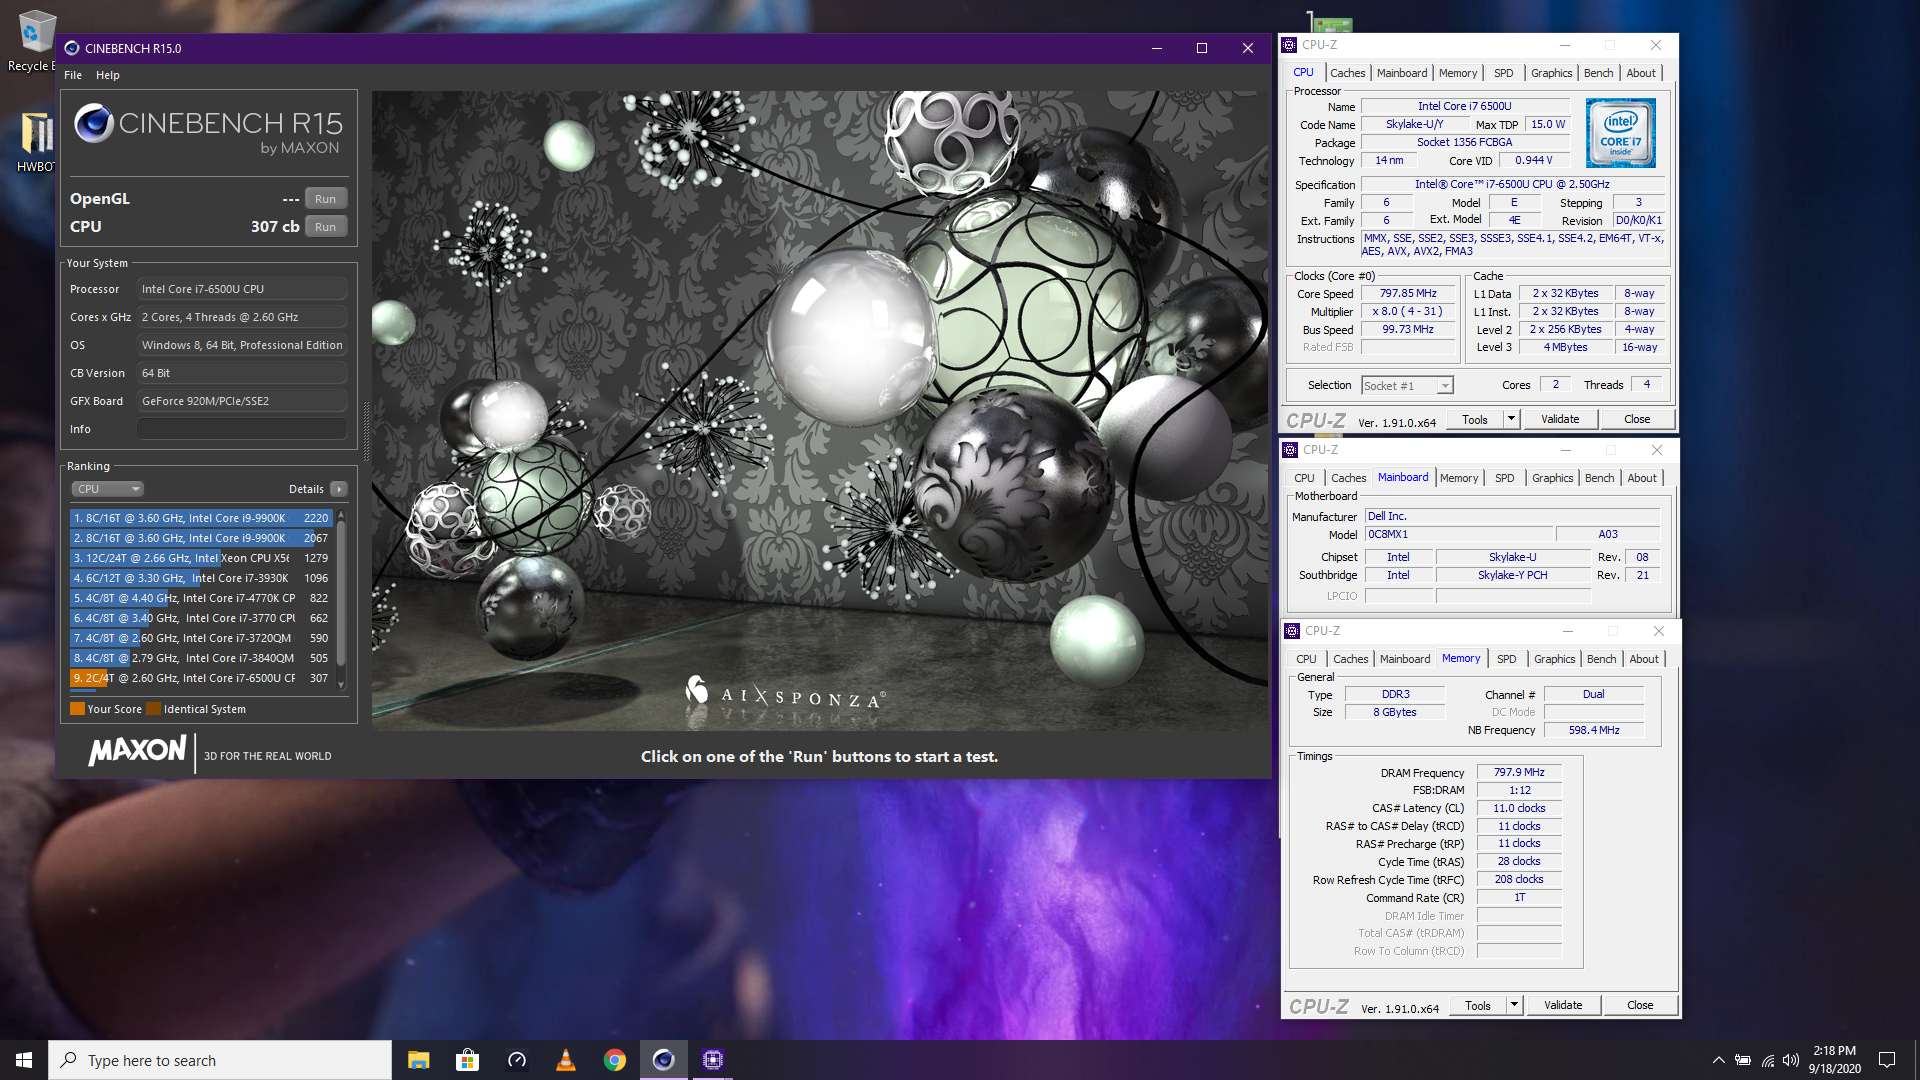Viewport: 1920px width, 1080px height.
Task: Click the Your Score orange legend swatch
Action: click(77, 709)
